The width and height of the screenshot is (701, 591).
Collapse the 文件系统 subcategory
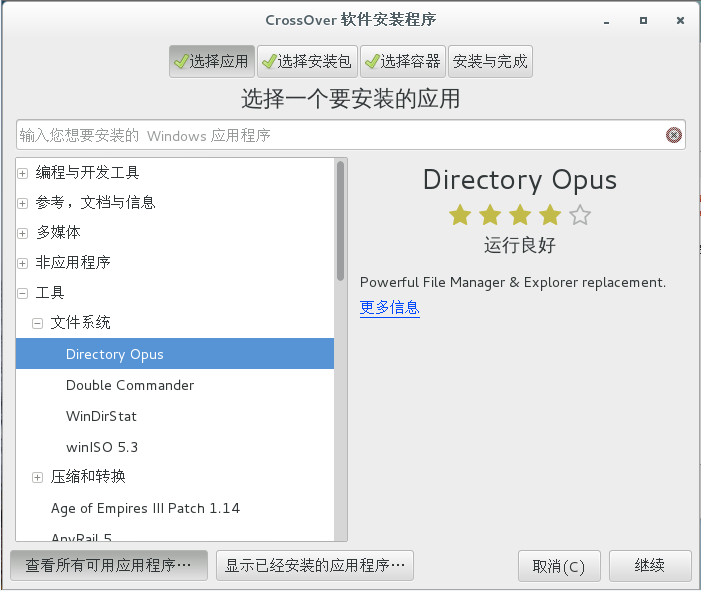point(38,323)
